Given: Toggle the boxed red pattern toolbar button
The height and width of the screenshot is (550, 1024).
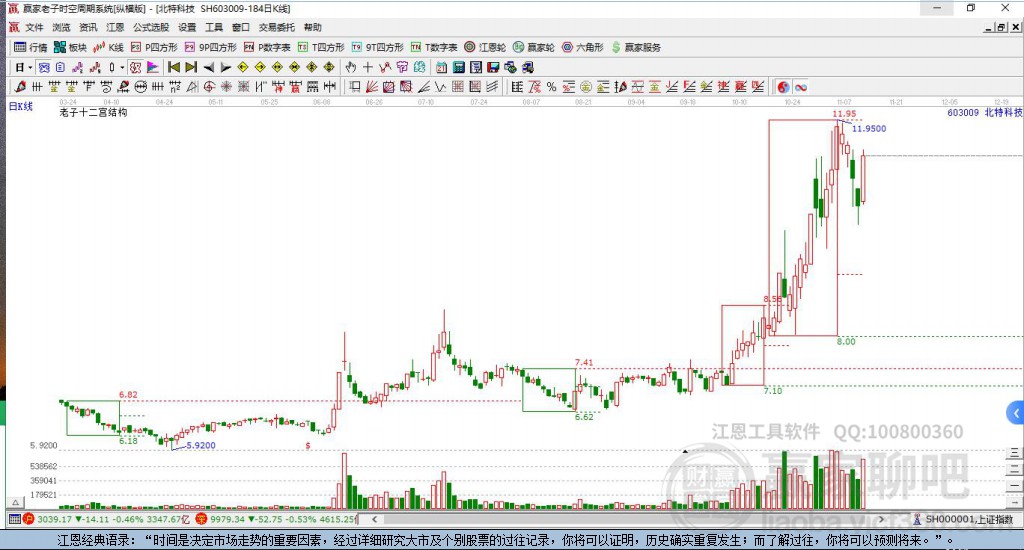Looking at the screenshot, I should coord(135,67).
